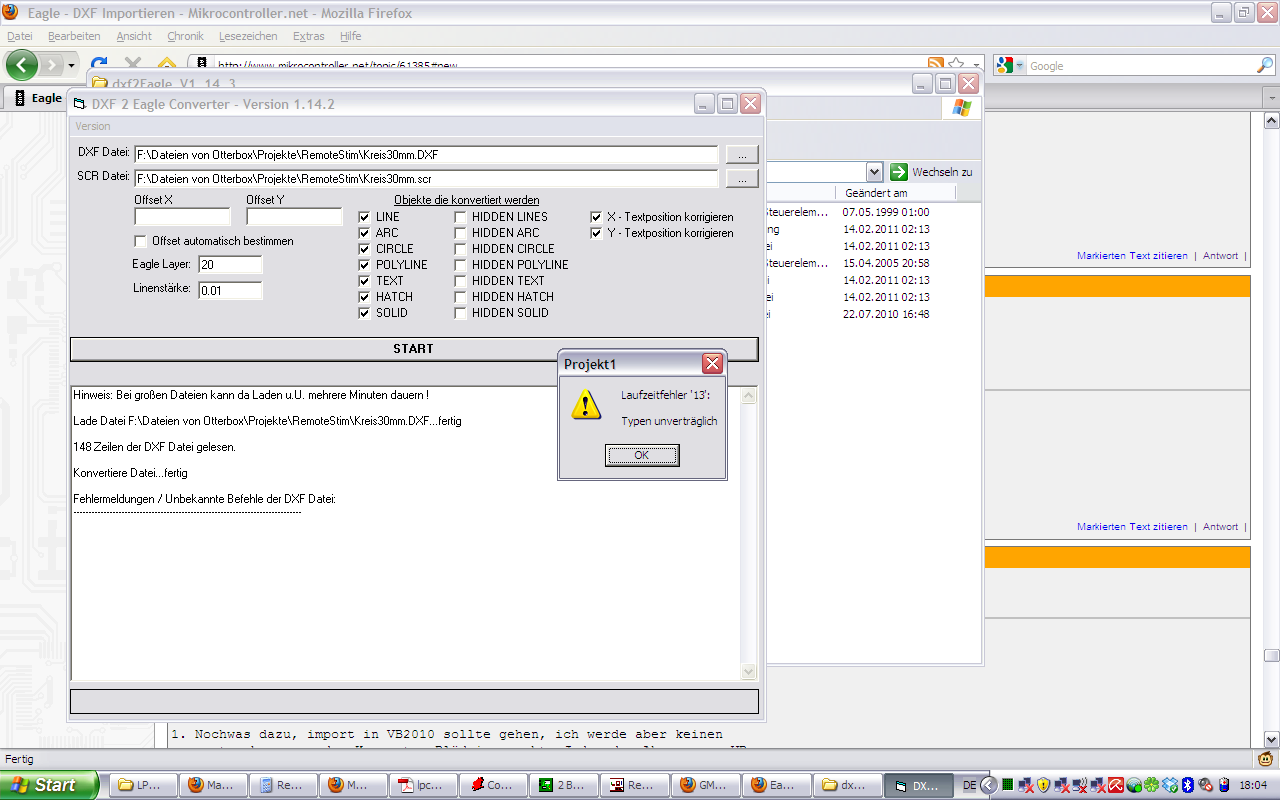Check 'Offset automatisch bestimmen'
The height and width of the screenshot is (800, 1280).
[141, 241]
